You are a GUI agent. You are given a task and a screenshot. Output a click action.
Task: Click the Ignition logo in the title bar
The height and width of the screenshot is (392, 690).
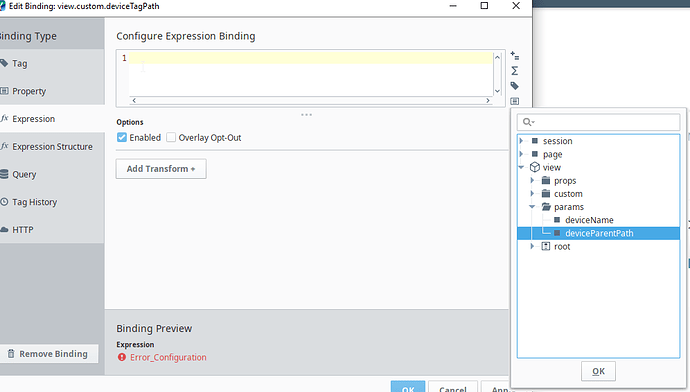[x=2, y=6]
